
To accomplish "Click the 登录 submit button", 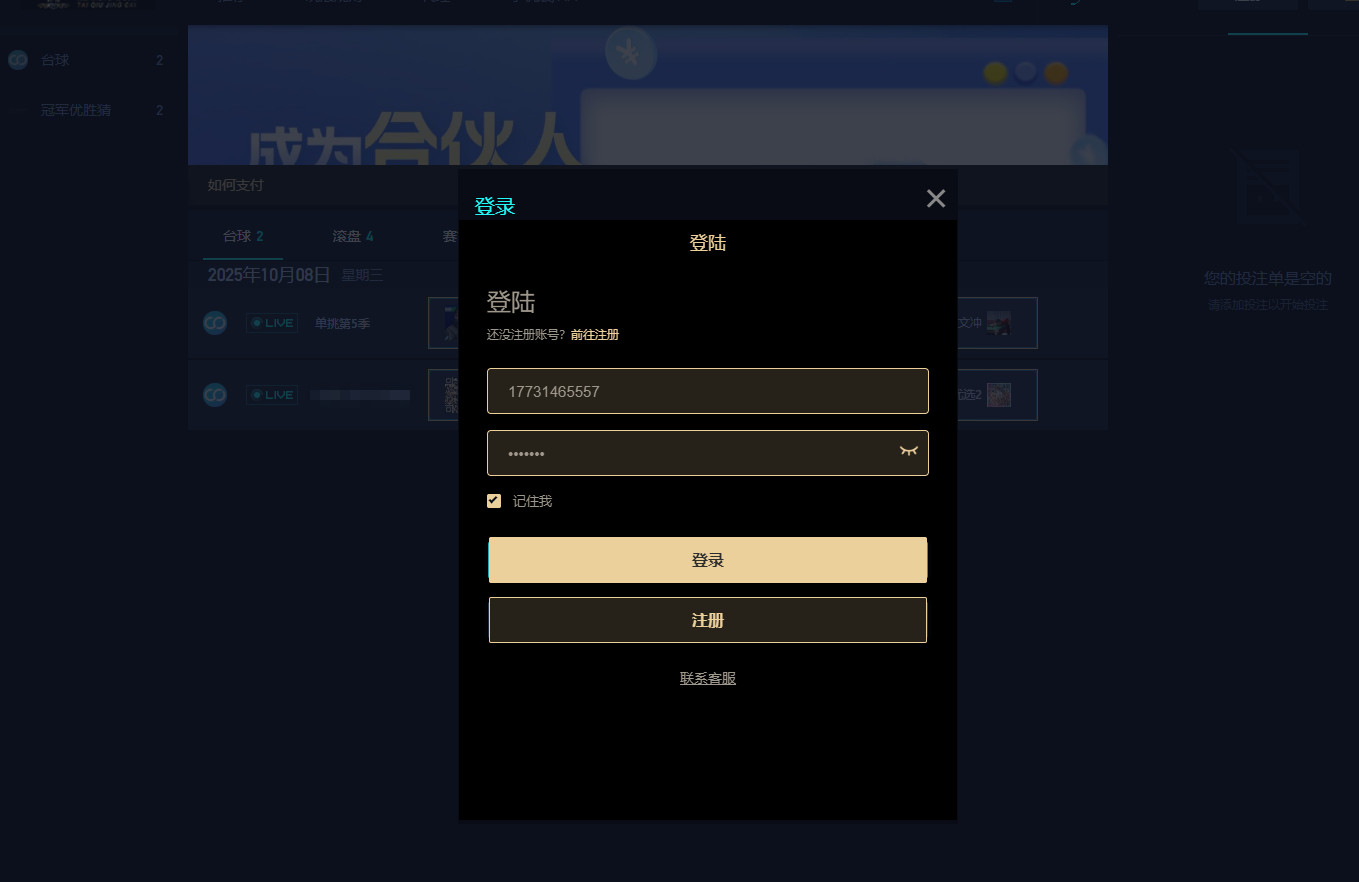I will pos(708,560).
